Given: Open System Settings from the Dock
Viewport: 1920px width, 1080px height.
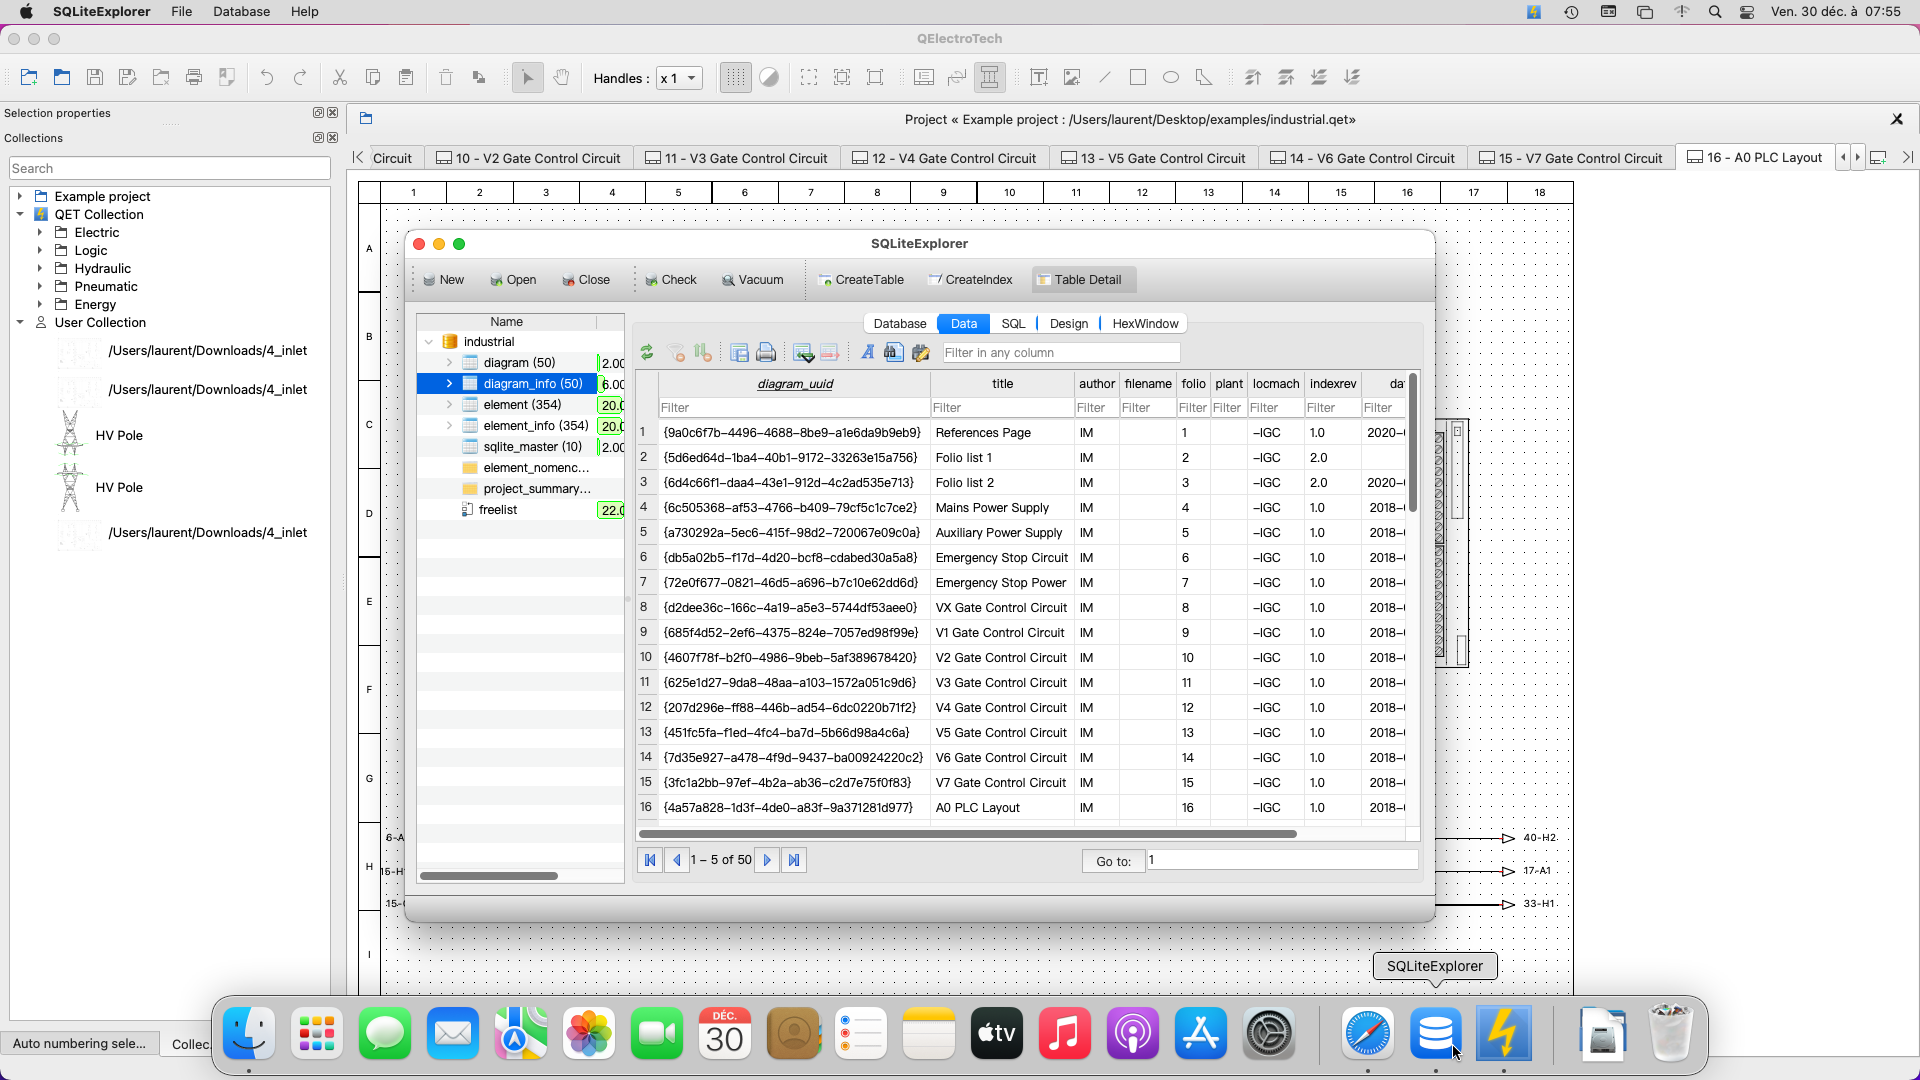Looking at the screenshot, I should click(x=1269, y=1034).
